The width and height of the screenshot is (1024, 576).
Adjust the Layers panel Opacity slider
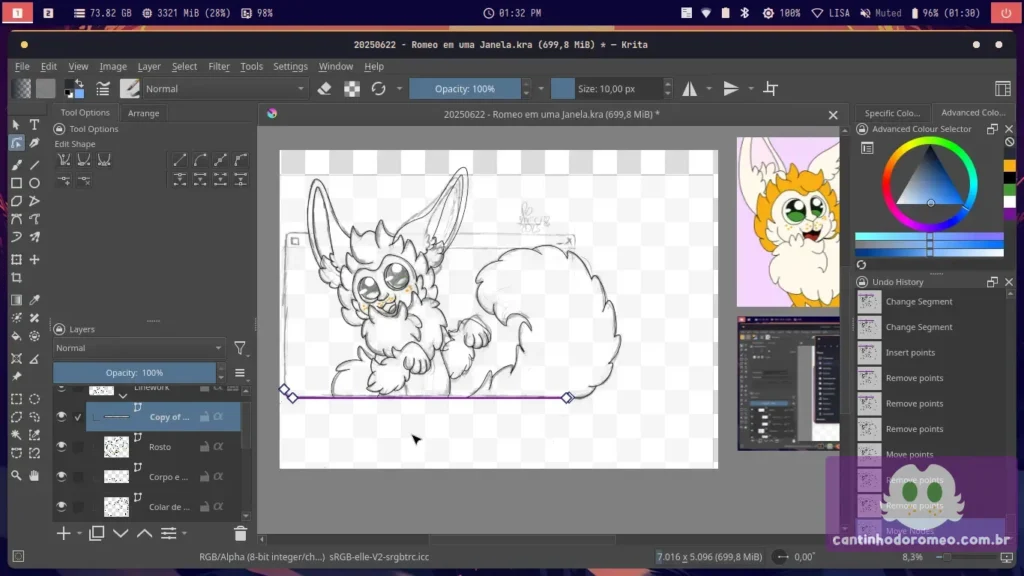pos(135,373)
